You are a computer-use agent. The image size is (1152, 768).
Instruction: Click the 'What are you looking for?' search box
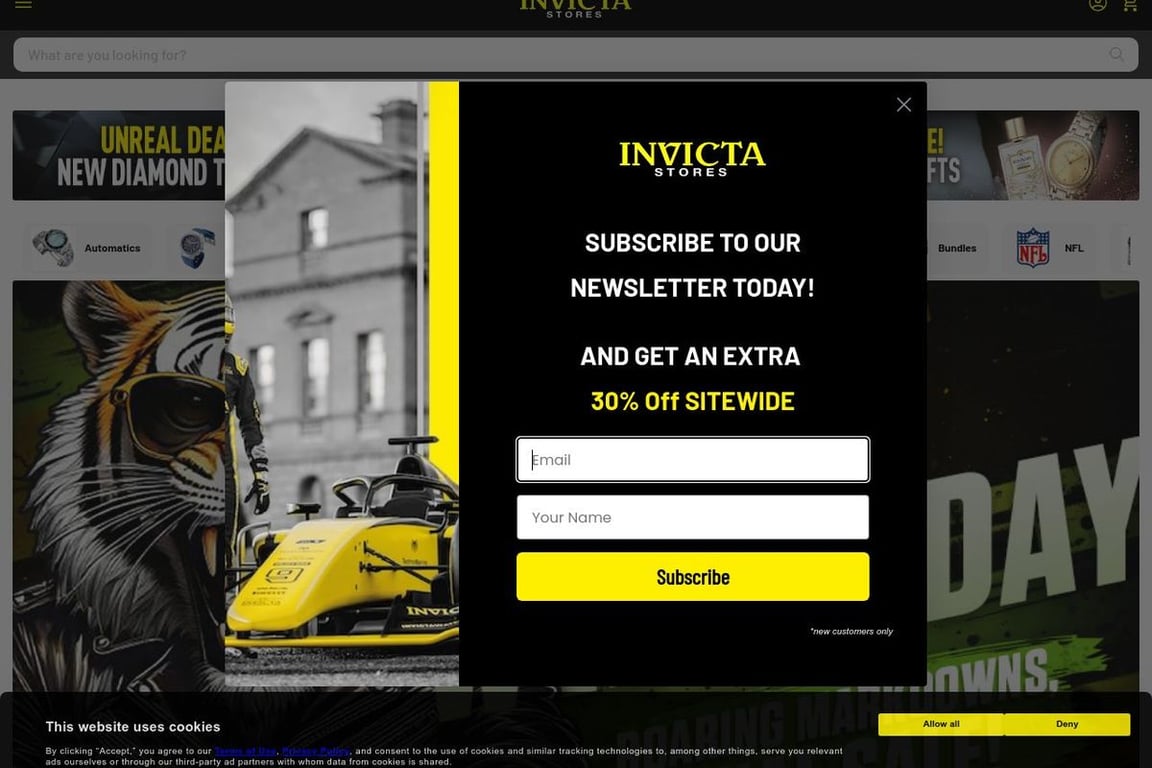coord(560,55)
